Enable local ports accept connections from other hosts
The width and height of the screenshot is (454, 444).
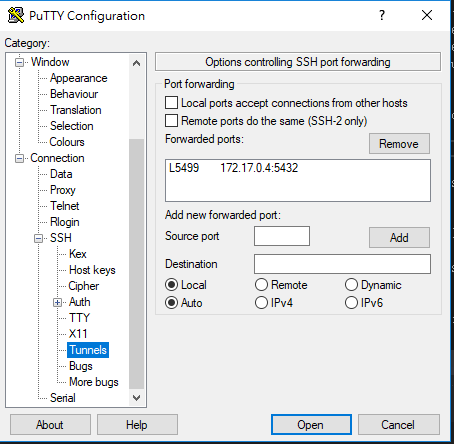[171, 103]
